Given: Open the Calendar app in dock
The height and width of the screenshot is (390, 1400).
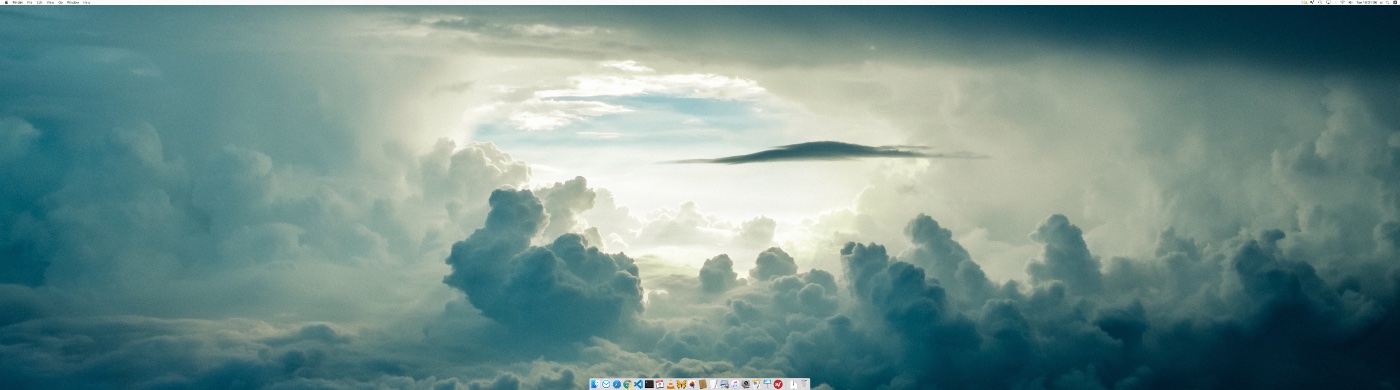Looking at the screenshot, I should (x=660, y=384).
